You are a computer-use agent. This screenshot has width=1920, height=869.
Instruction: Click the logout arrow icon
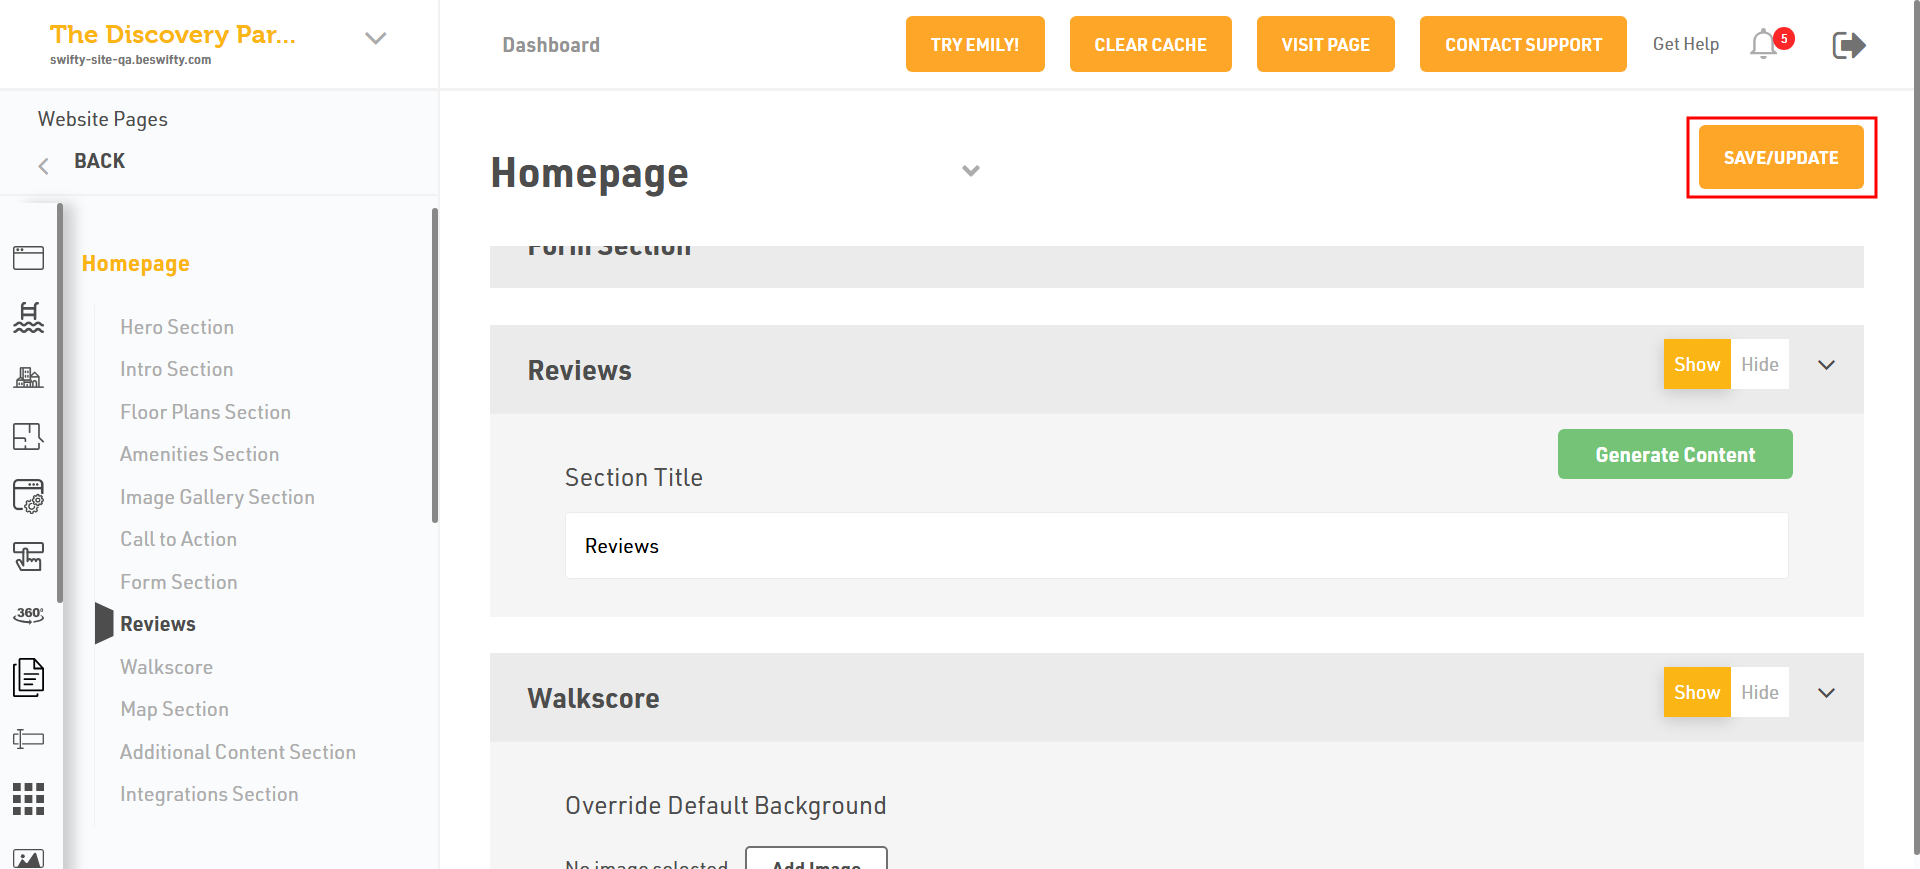1848,45
